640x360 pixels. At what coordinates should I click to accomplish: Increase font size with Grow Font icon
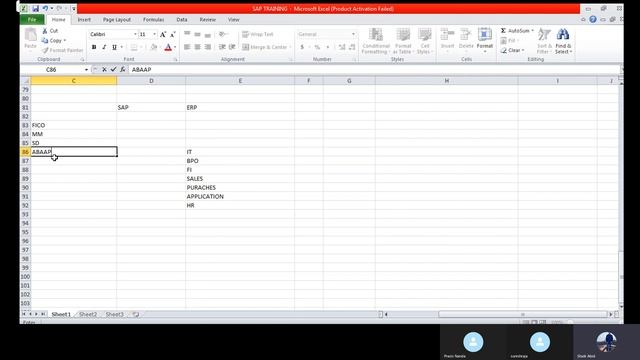coord(163,35)
